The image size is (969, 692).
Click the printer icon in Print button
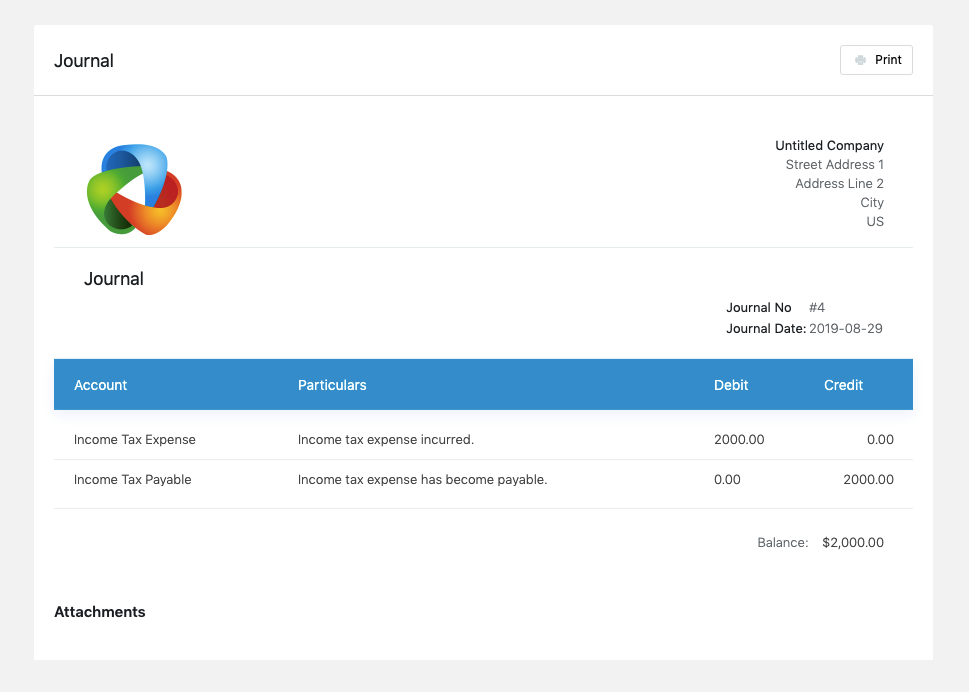[x=860, y=60]
